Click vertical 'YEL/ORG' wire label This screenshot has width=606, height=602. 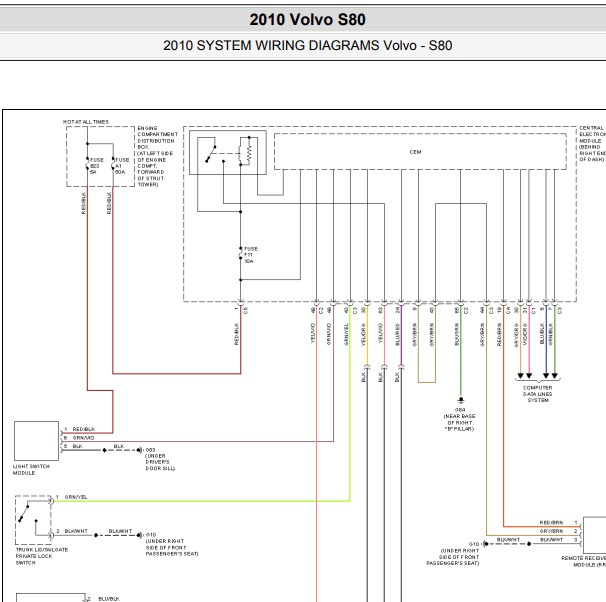click(x=363, y=335)
